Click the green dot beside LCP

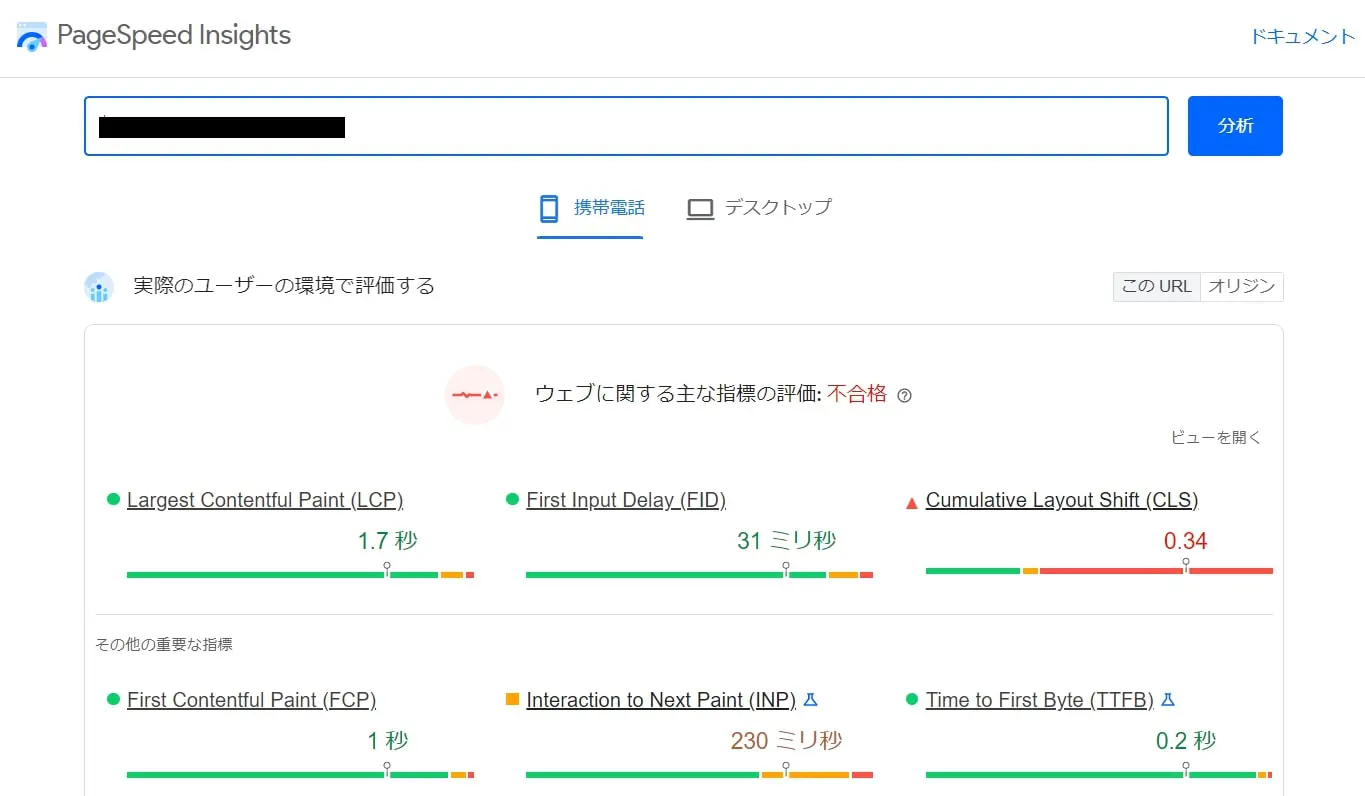click(113, 499)
